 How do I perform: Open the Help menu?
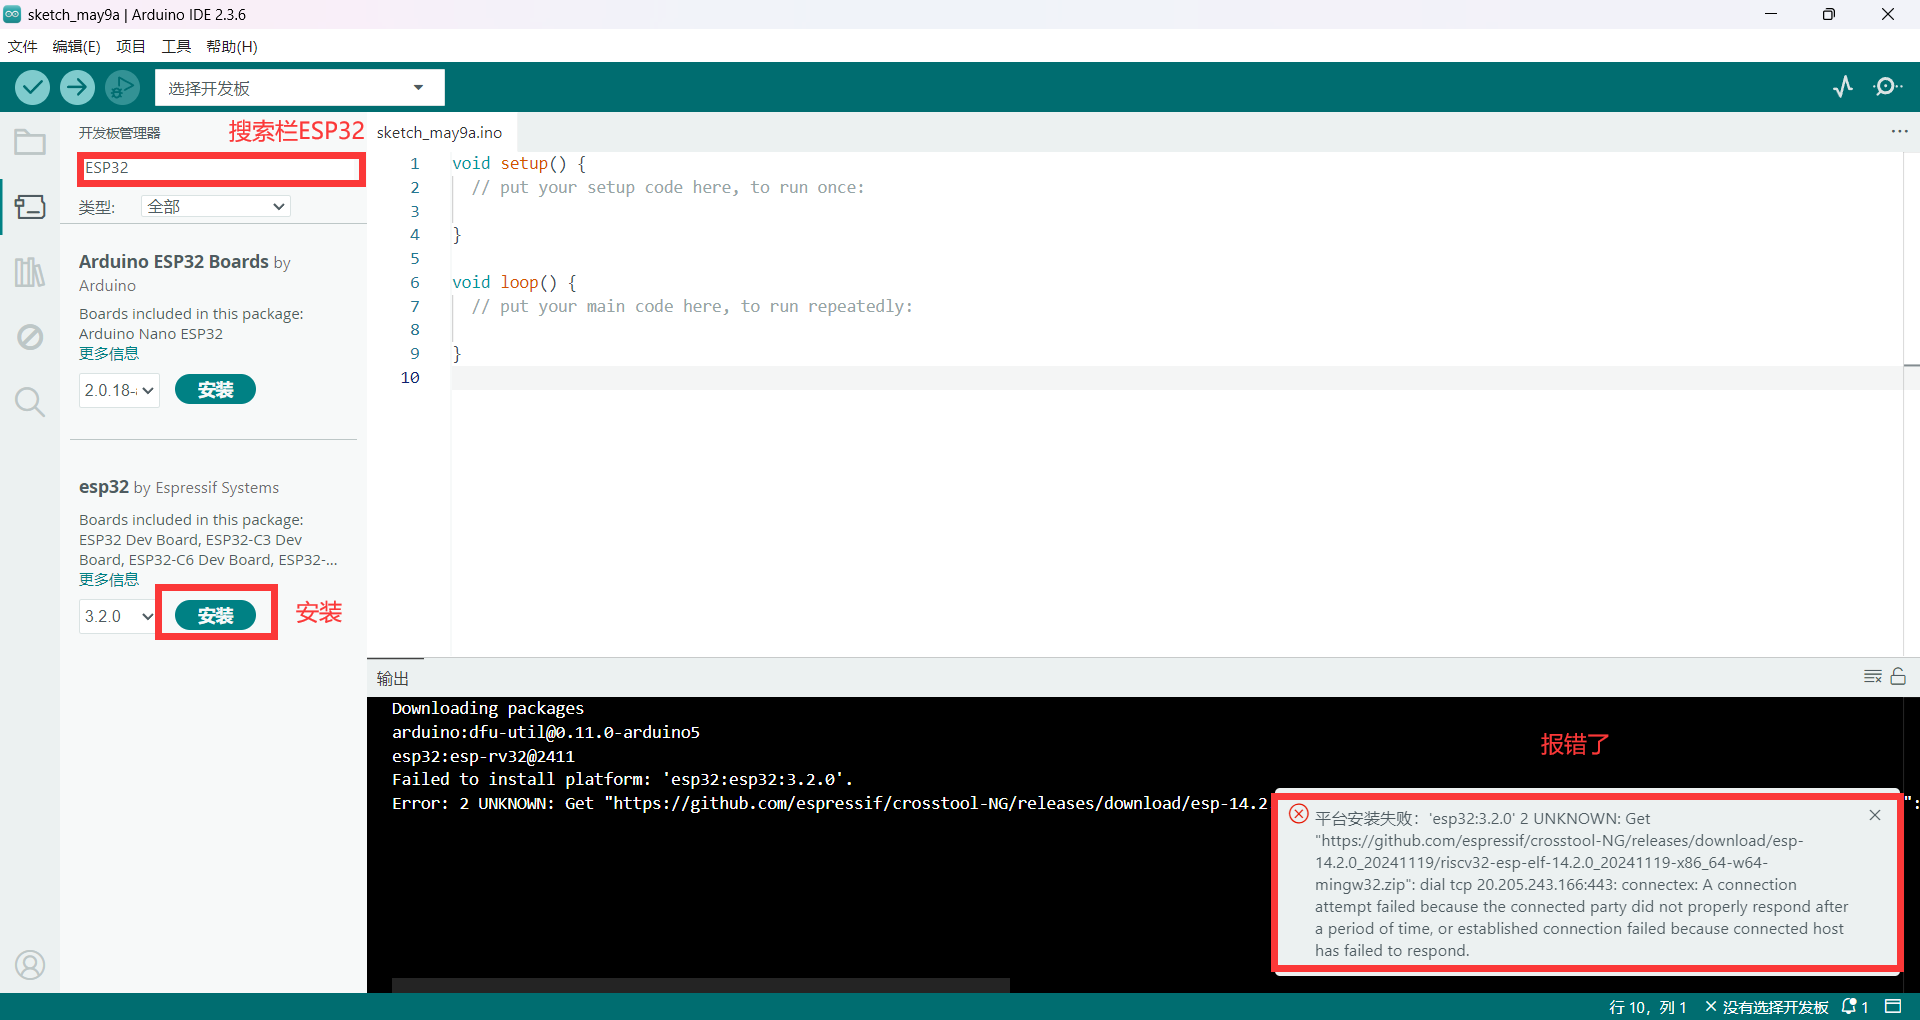232,46
